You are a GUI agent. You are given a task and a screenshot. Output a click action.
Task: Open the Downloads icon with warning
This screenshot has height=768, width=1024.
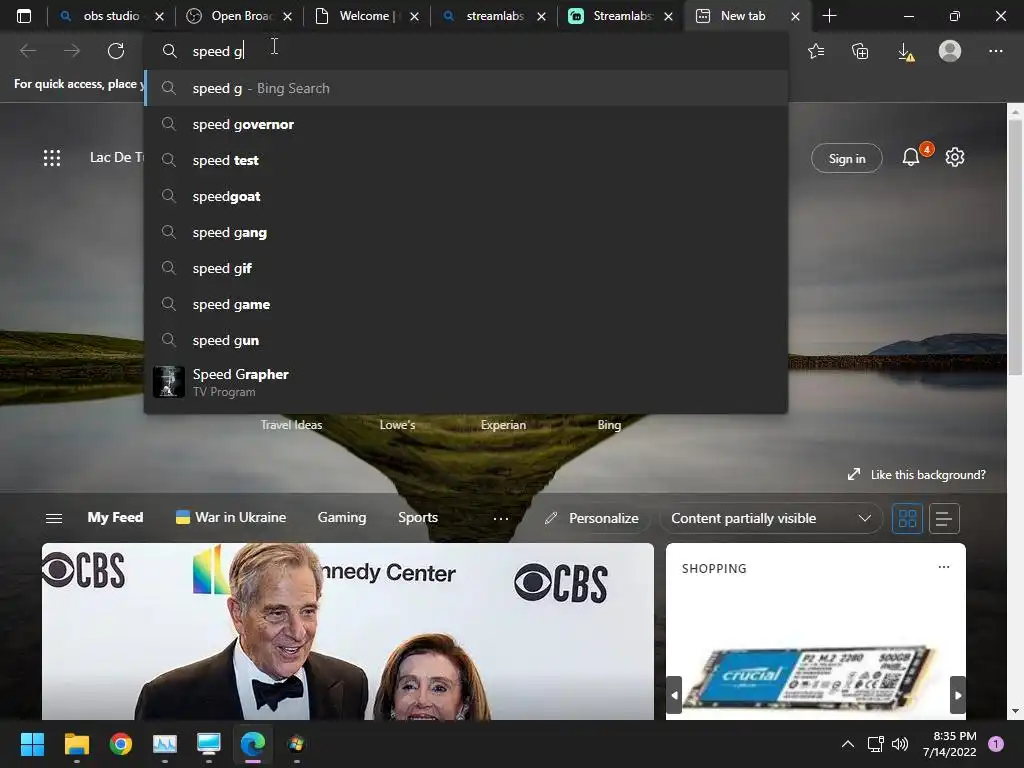tap(906, 52)
